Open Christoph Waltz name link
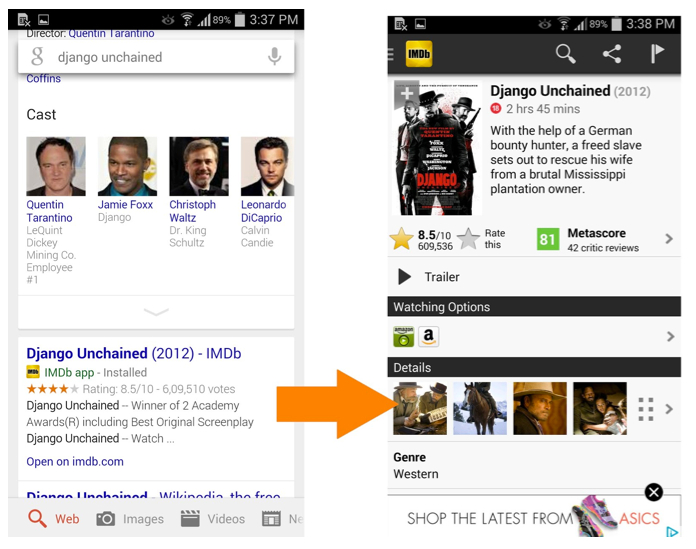 (192, 211)
